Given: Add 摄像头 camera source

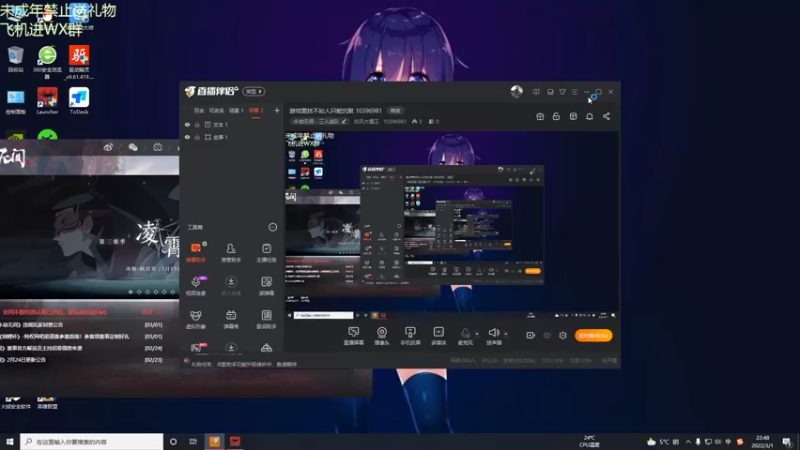Looking at the screenshot, I should pos(382,336).
